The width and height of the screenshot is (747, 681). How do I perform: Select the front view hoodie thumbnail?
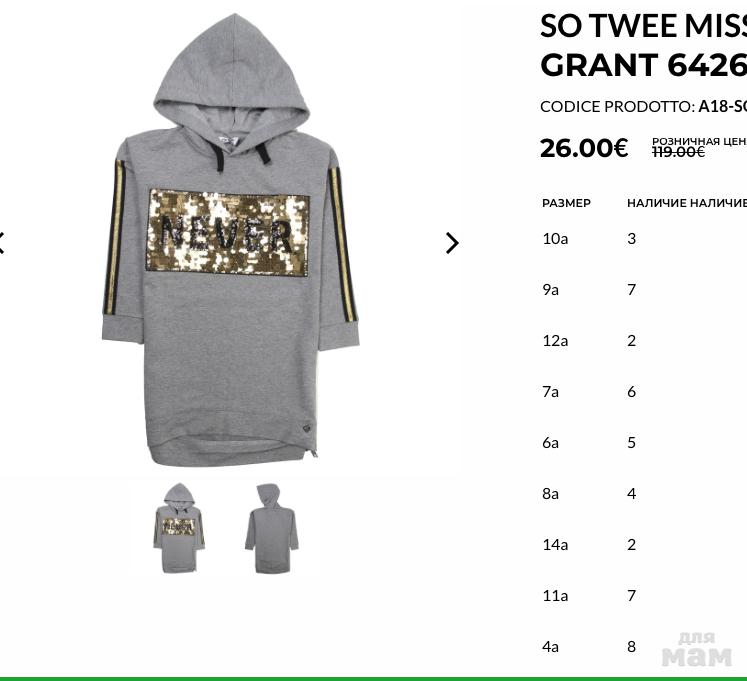tap(179, 528)
